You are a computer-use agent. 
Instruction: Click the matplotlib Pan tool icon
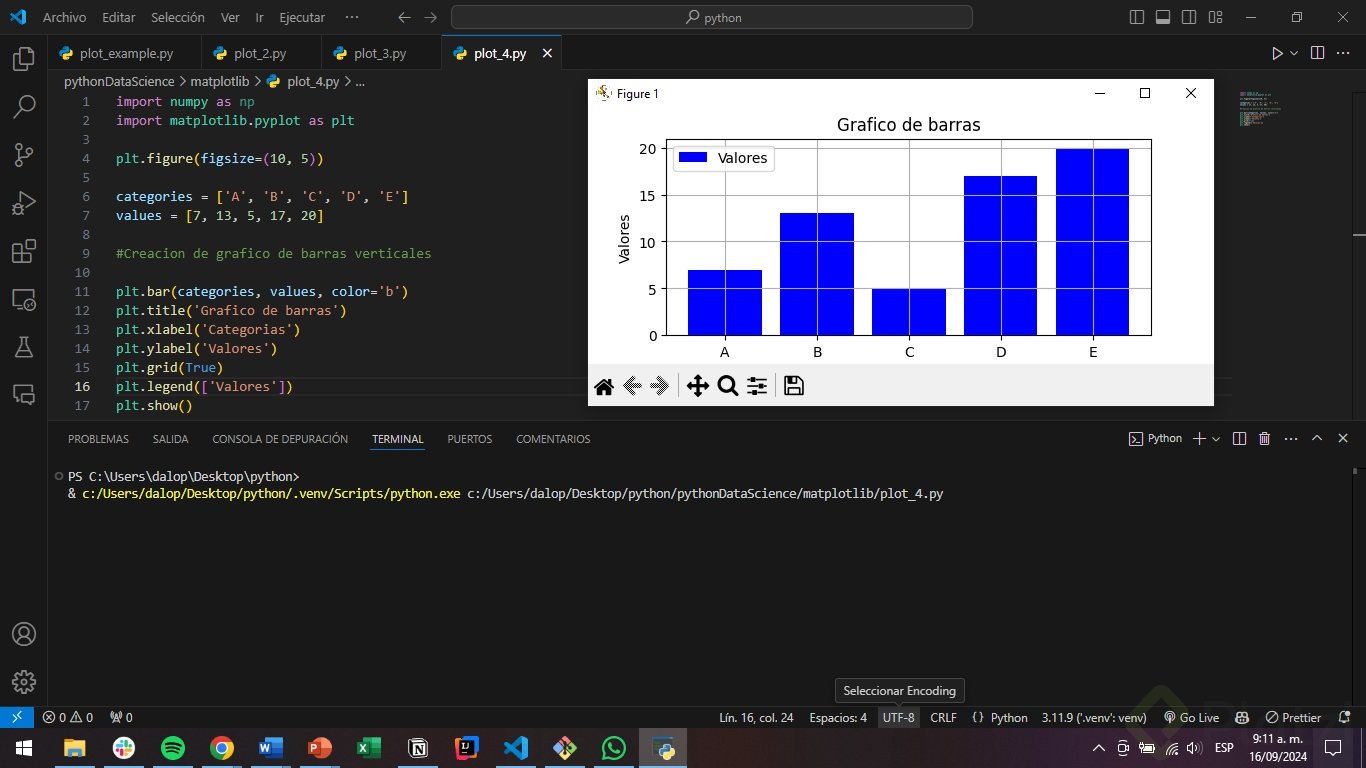[x=697, y=386]
